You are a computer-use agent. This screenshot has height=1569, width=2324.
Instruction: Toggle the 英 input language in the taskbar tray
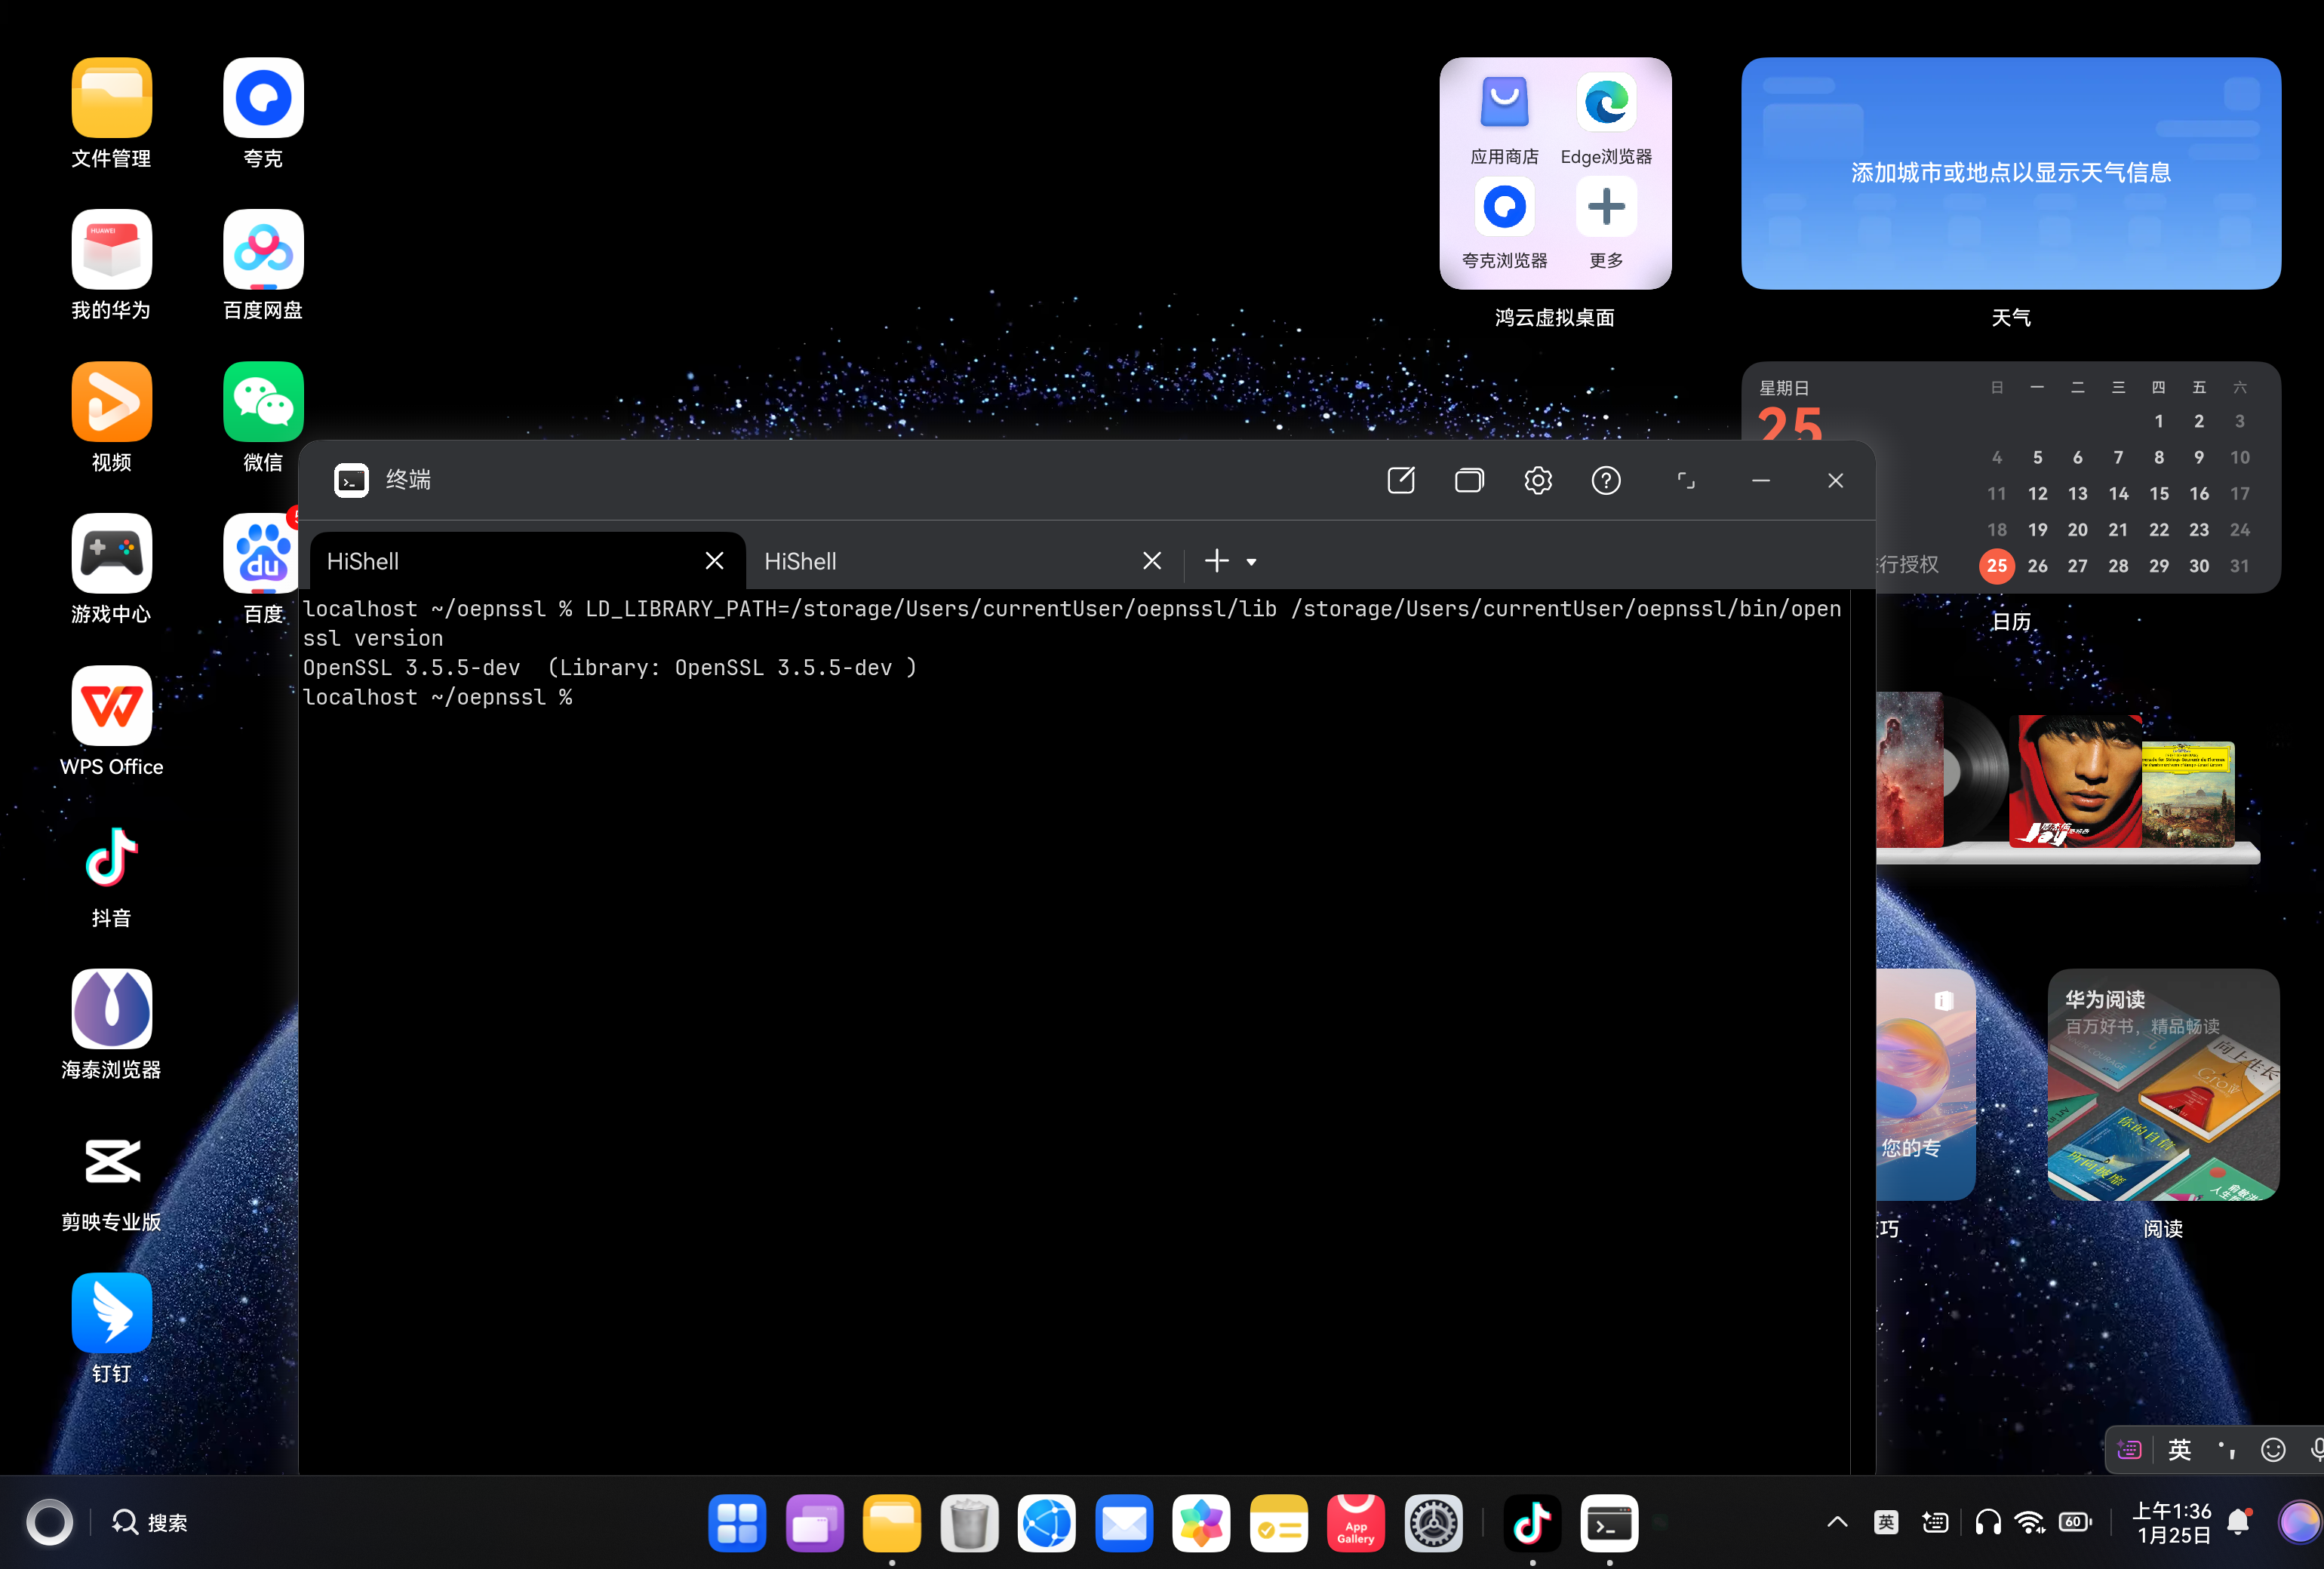1886,1522
